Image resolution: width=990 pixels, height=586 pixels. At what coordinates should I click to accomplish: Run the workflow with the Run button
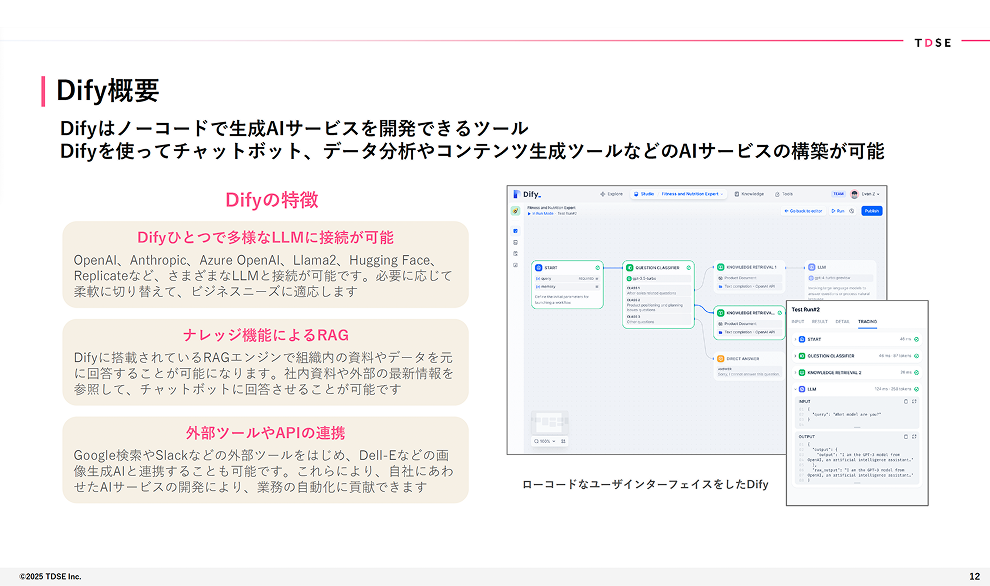[837, 211]
